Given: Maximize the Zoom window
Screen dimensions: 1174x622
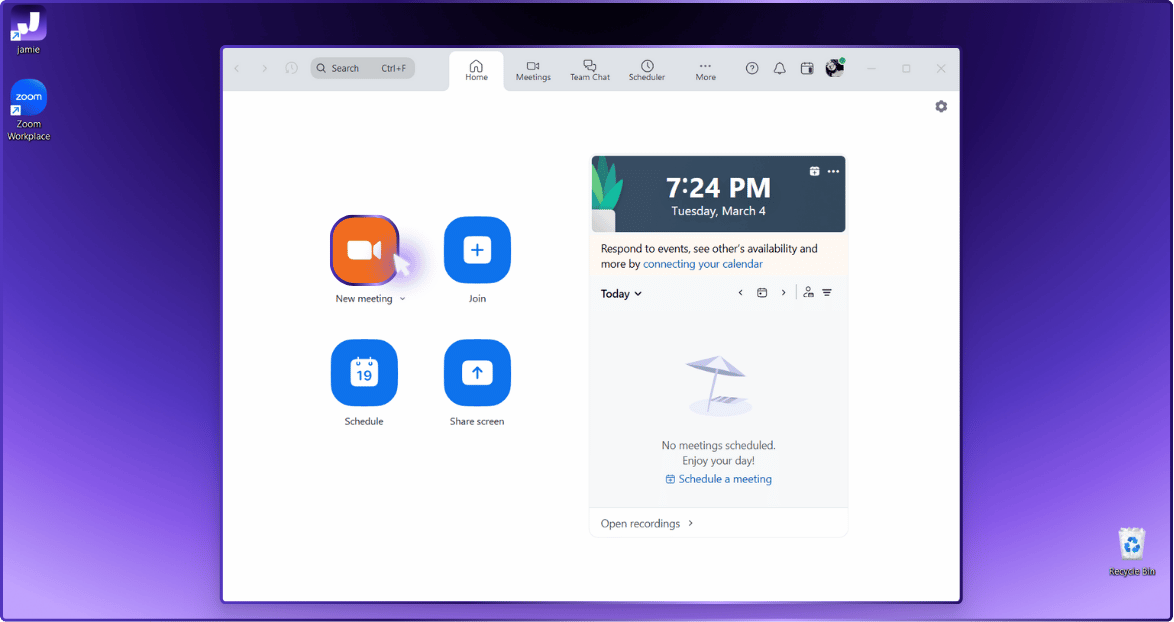Looking at the screenshot, I should [907, 68].
